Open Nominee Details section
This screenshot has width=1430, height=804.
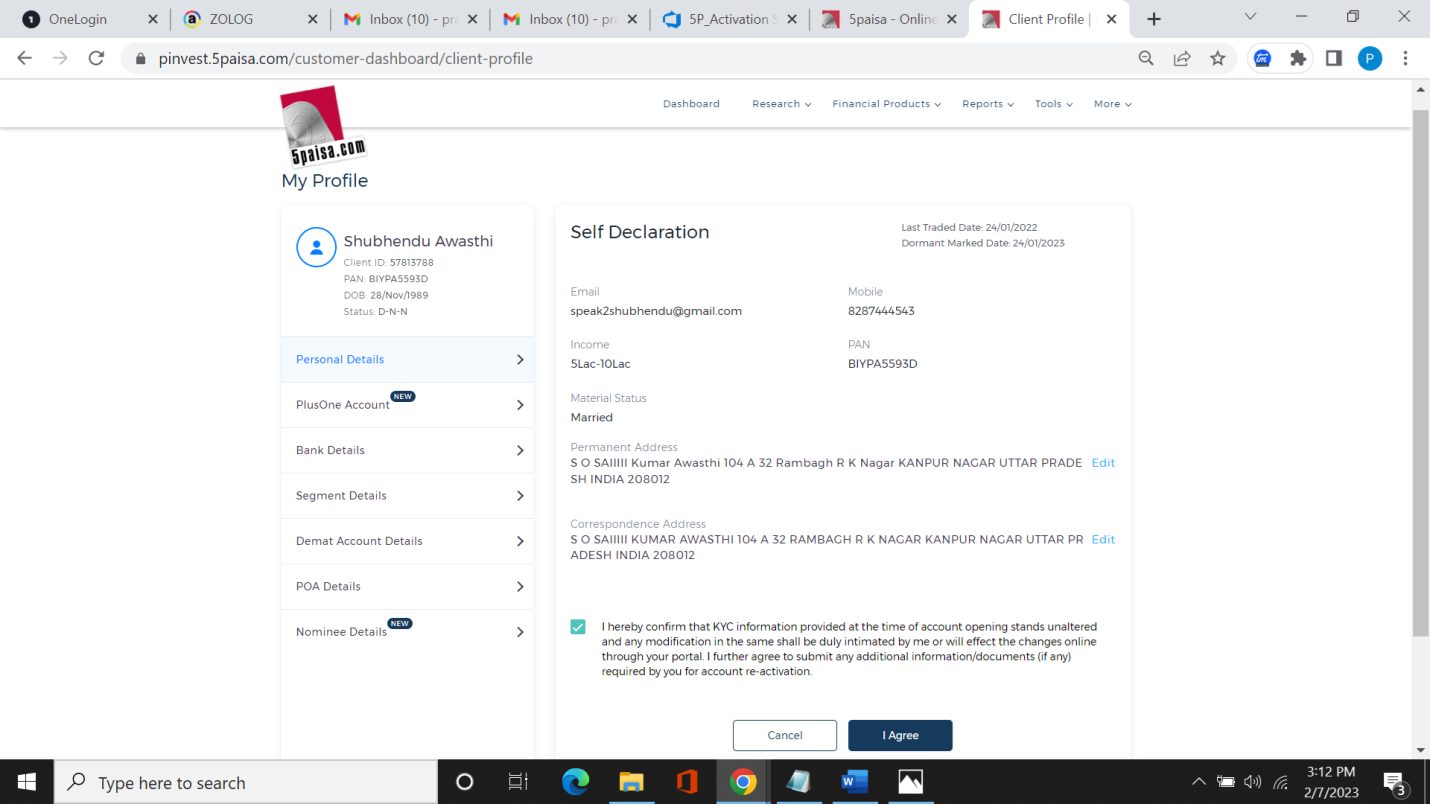click(x=407, y=632)
